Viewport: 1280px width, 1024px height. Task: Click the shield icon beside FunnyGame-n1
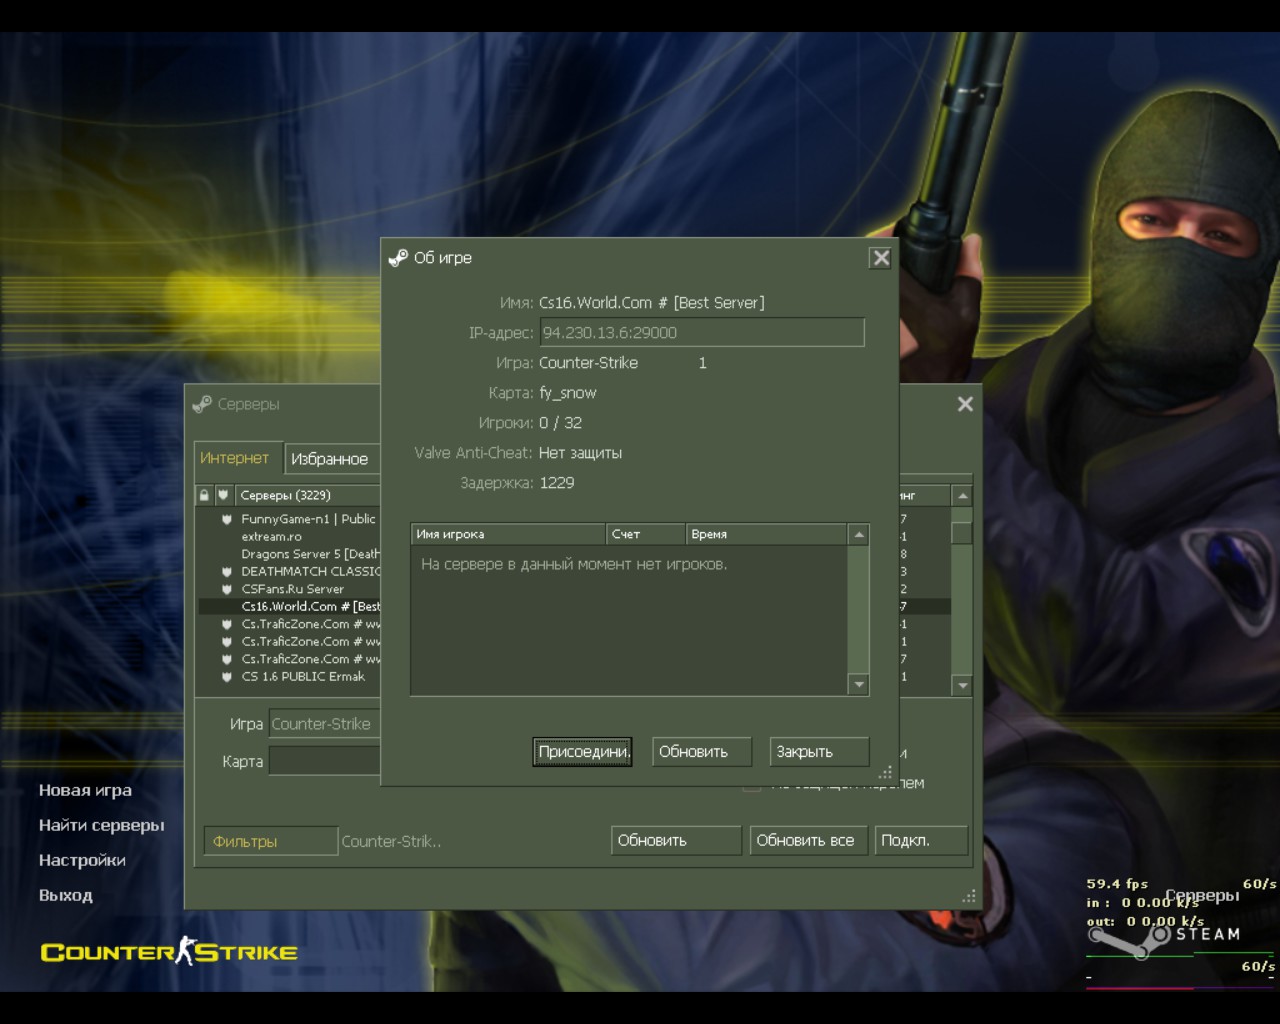coord(227,519)
